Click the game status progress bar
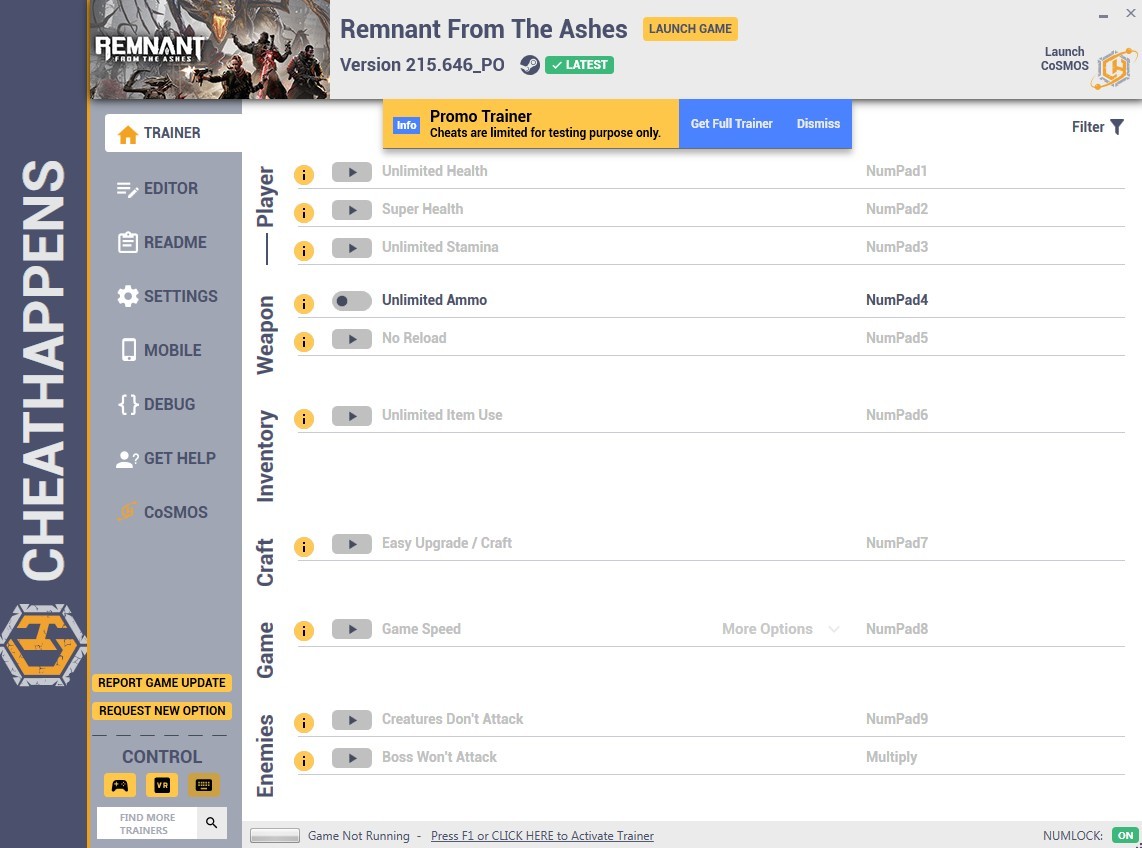Viewport: 1142px width, 848px height. [x=275, y=836]
